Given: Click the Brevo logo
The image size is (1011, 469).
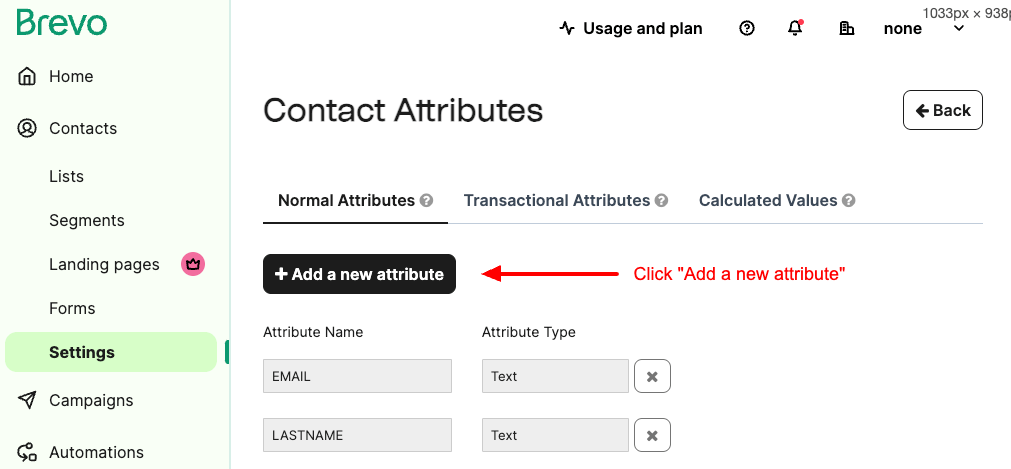Looking at the screenshot, I should point(62,23).
